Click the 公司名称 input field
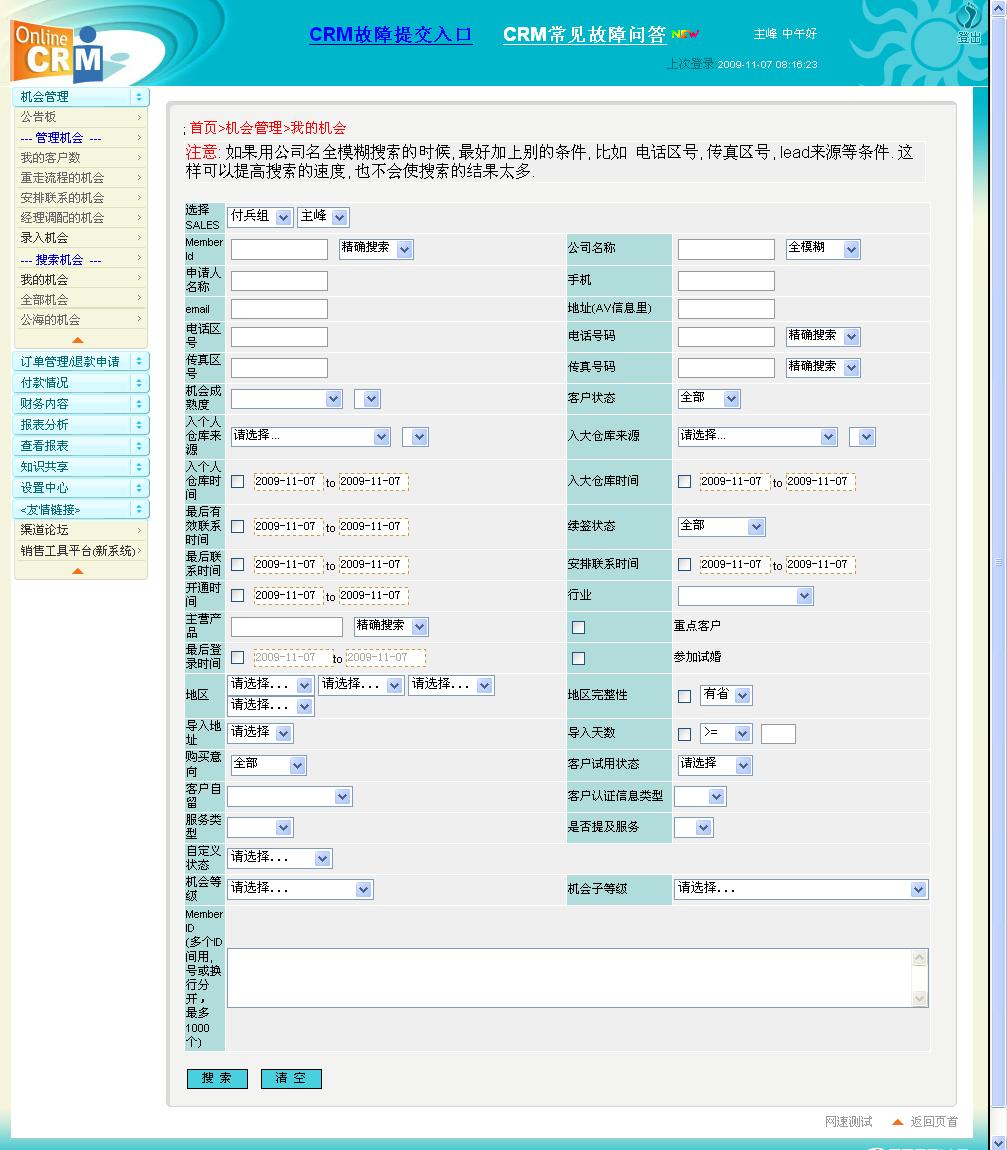1007x1150 pixels. coord(726,249)
